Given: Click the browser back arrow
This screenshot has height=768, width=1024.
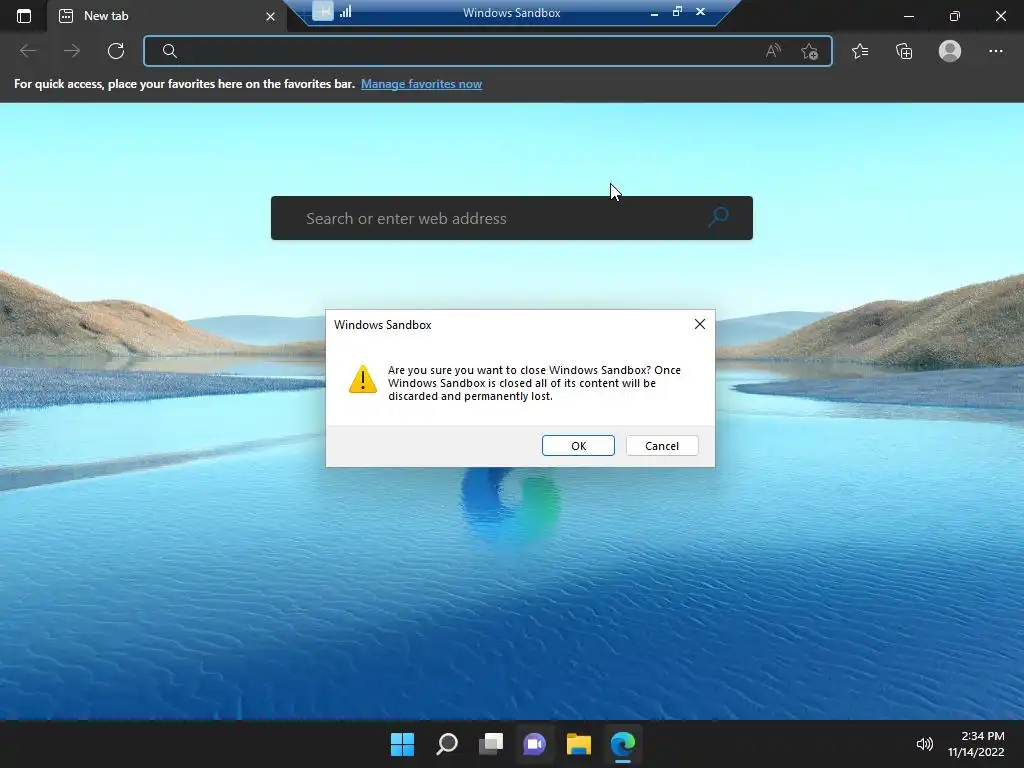Looking at the screenshot, I should click(x=28, y=51).
